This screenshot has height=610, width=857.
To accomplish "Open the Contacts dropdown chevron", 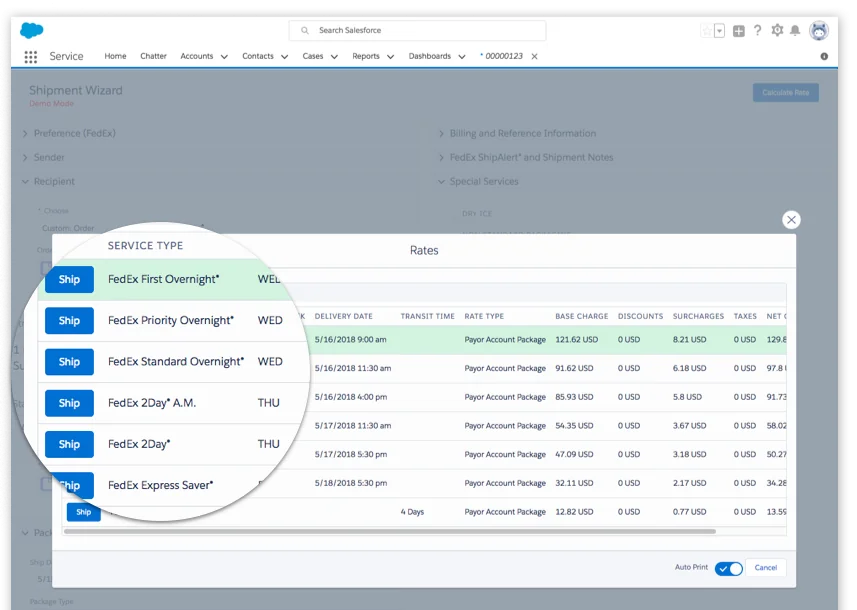I will point(284,56).
